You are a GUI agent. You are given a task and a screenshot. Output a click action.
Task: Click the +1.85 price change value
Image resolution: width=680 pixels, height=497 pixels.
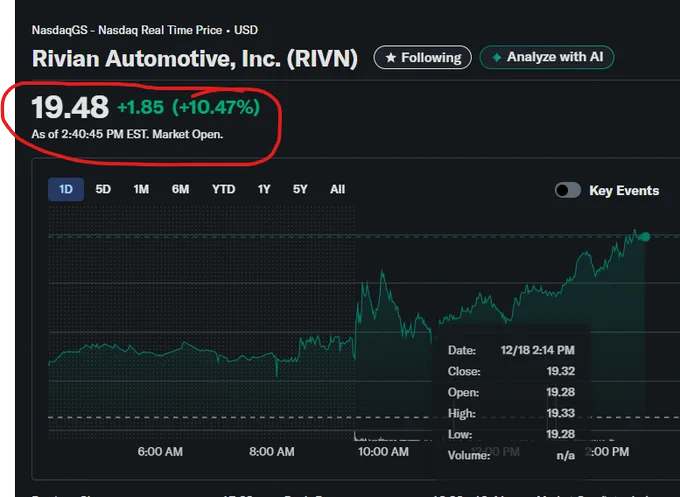coord(141,107)
